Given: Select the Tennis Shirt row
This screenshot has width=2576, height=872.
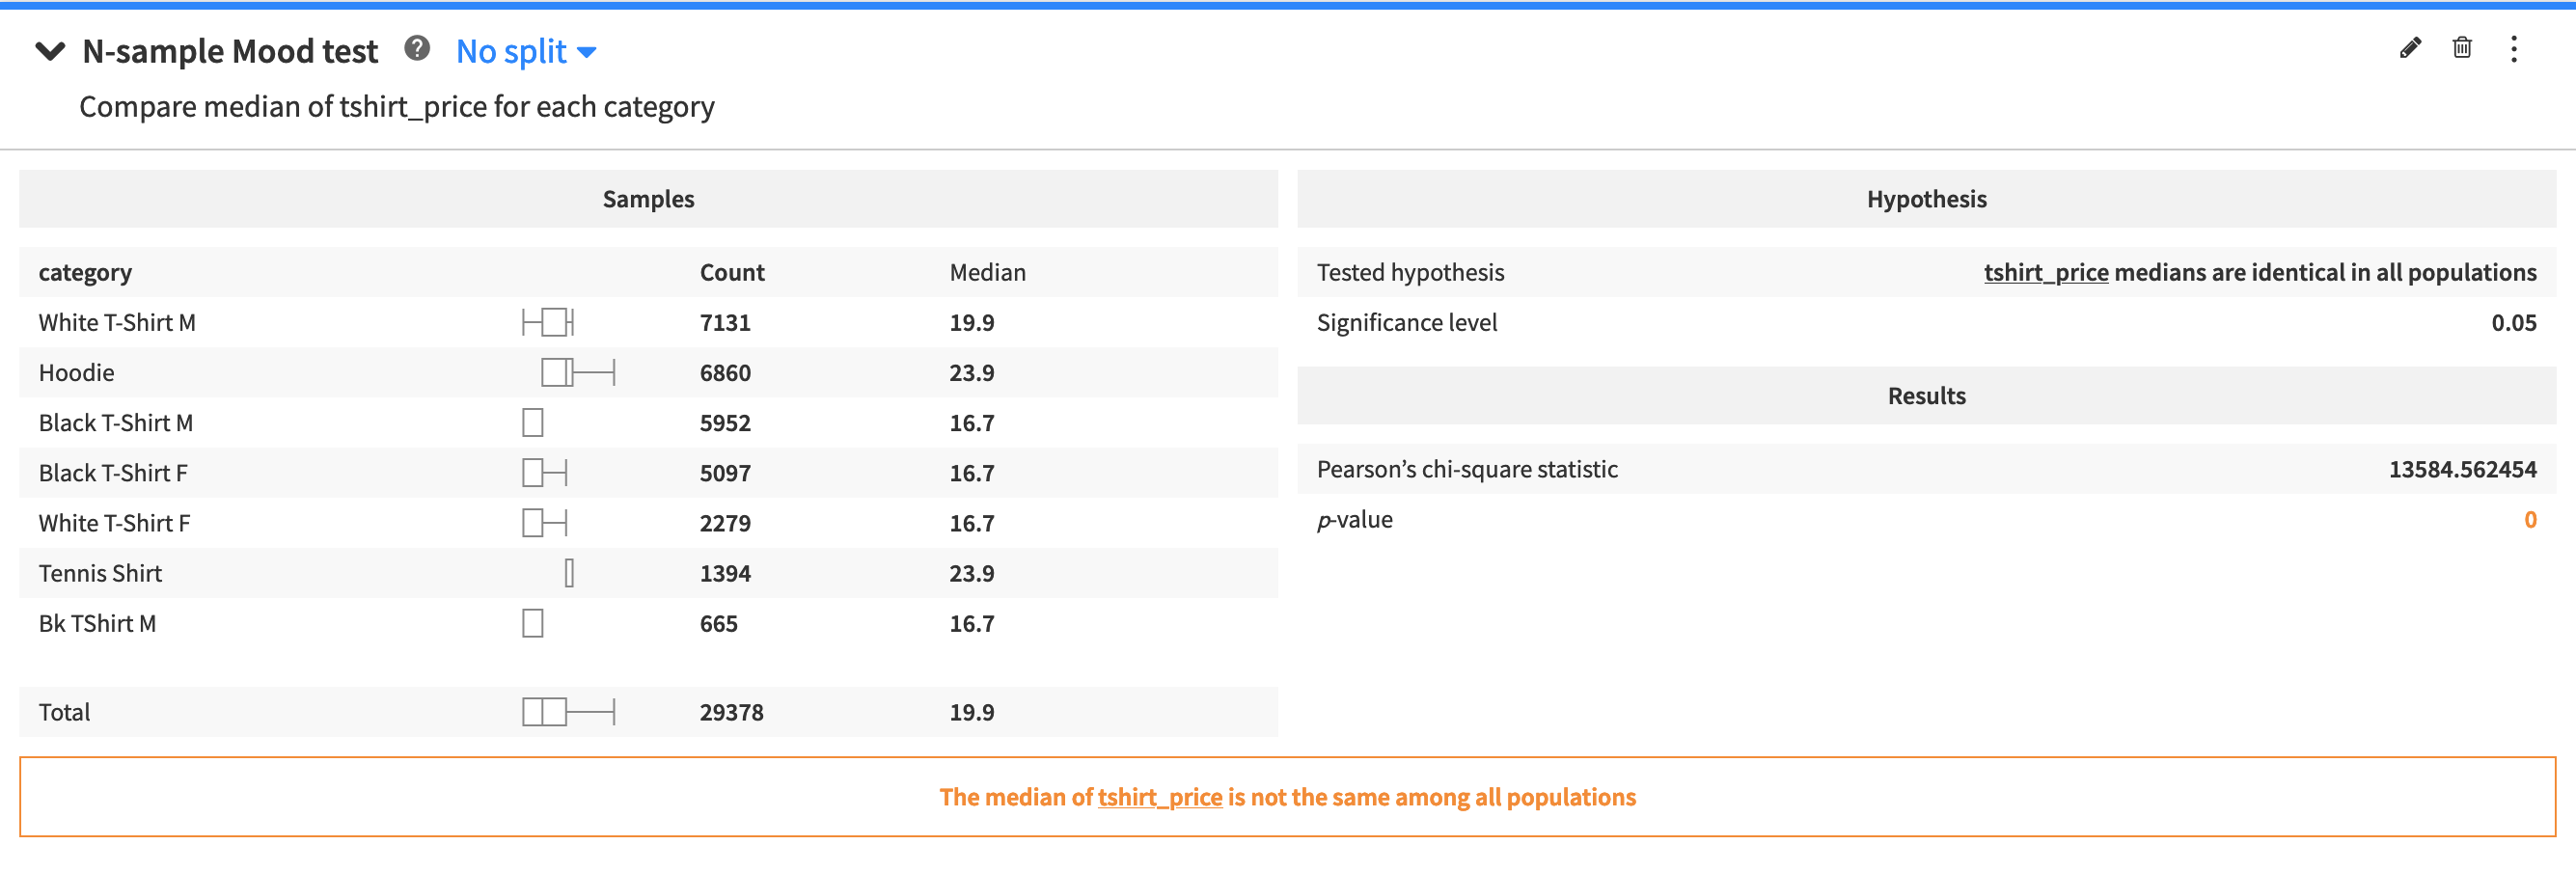Looking at the screenshot, I should (x=100, y=573).
